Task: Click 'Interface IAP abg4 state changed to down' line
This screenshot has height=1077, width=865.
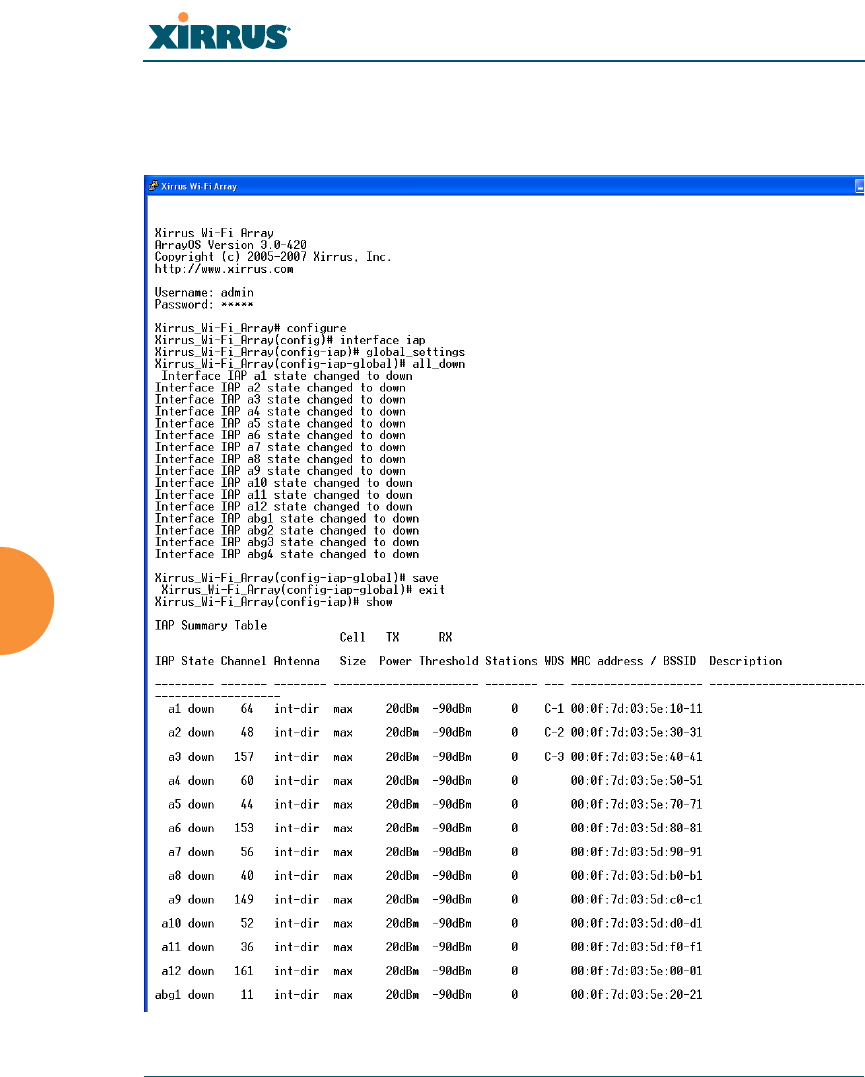Action: click(x=287, y=554)
